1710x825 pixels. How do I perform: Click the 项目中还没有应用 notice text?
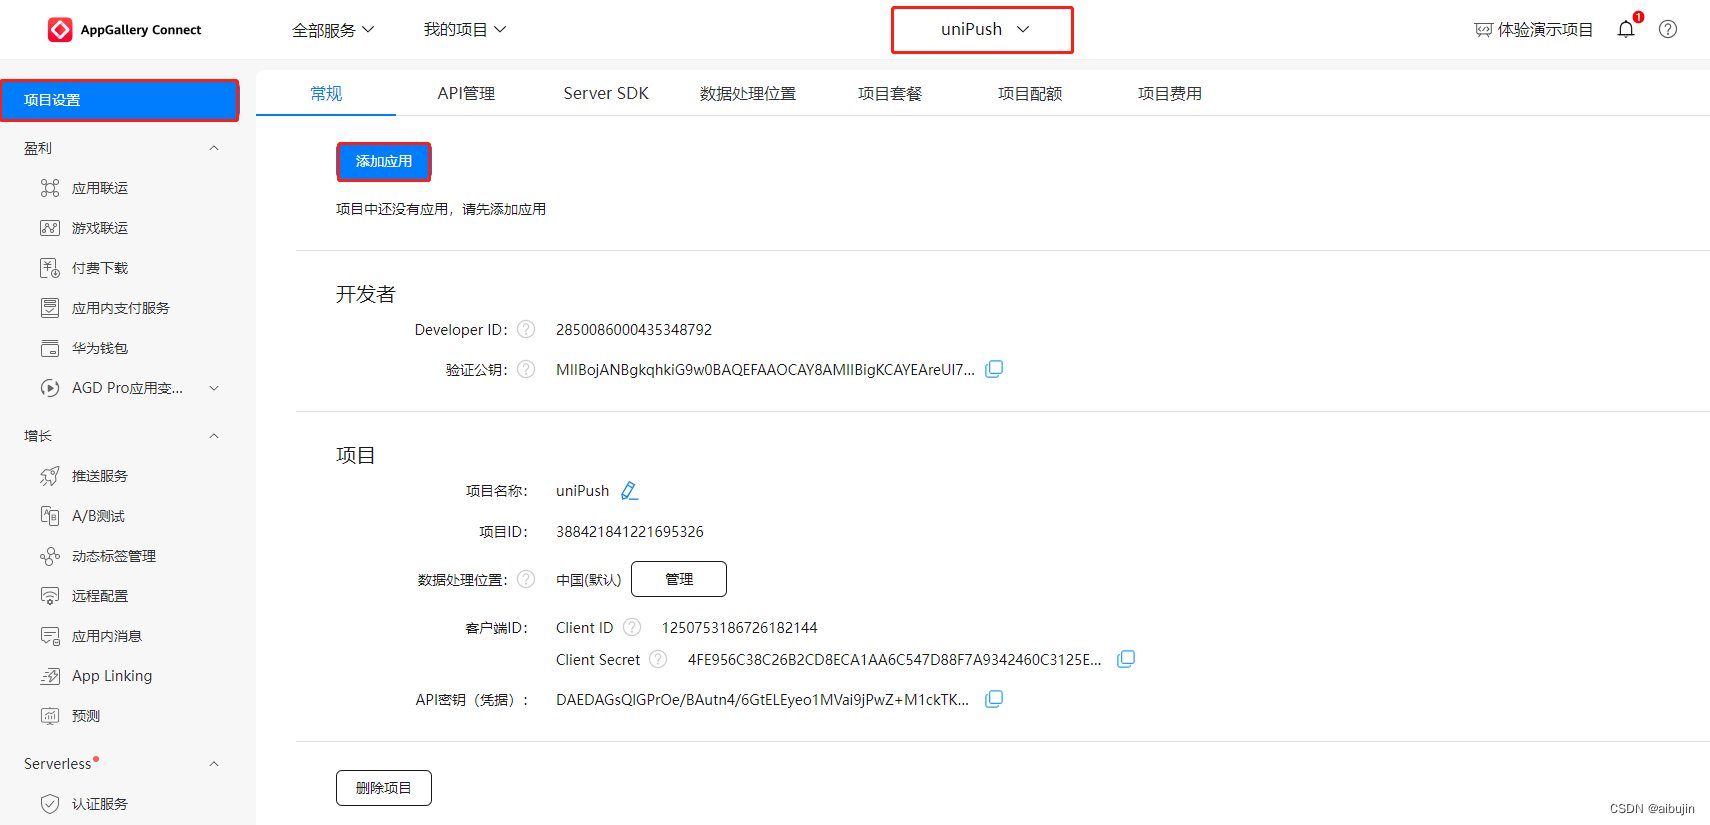tap(441, 209)
